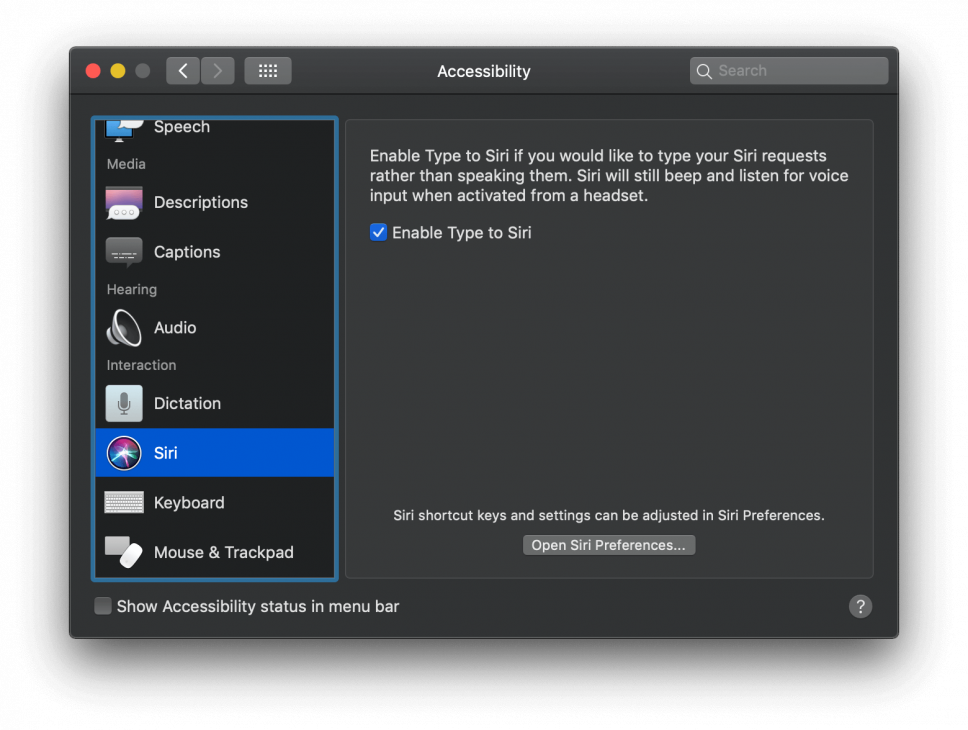Screen dimensions: 968x730
Task: Select the Siri icon in the sidebar
Action: coord(123,452)
